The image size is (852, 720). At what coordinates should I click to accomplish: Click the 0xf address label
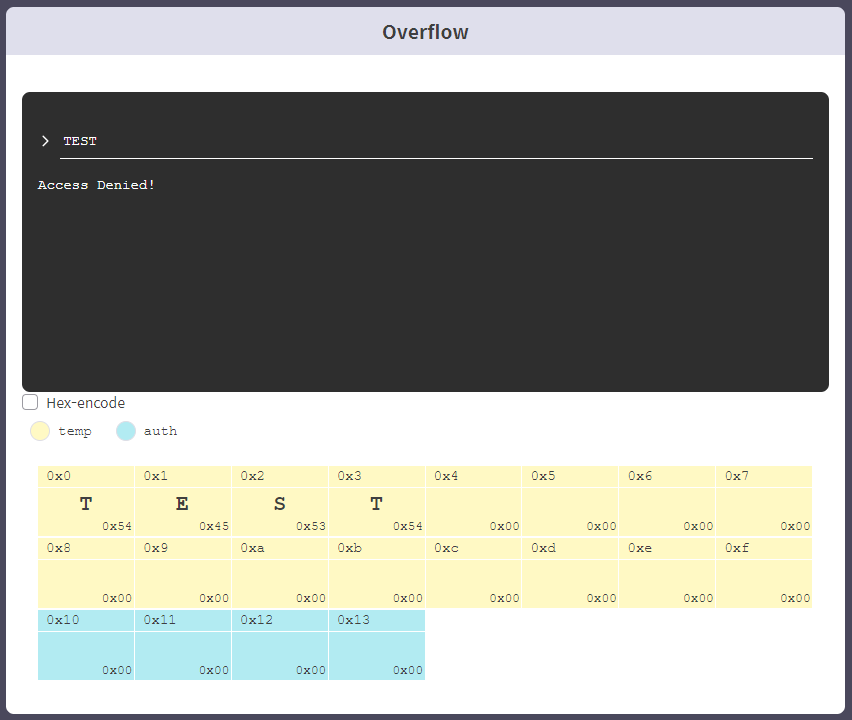click(x=737, y=548)
